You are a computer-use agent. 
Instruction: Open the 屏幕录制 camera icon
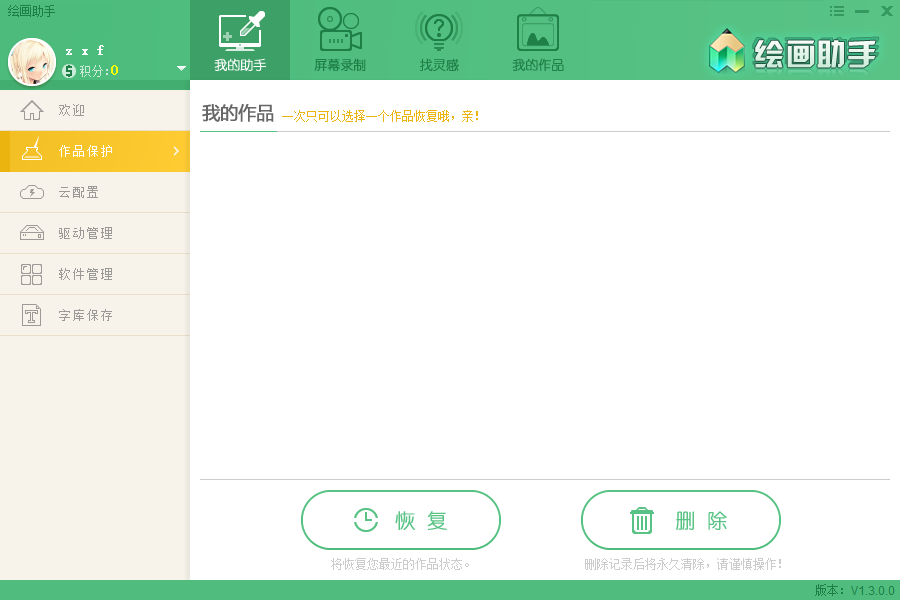click(x=340, y=30)
